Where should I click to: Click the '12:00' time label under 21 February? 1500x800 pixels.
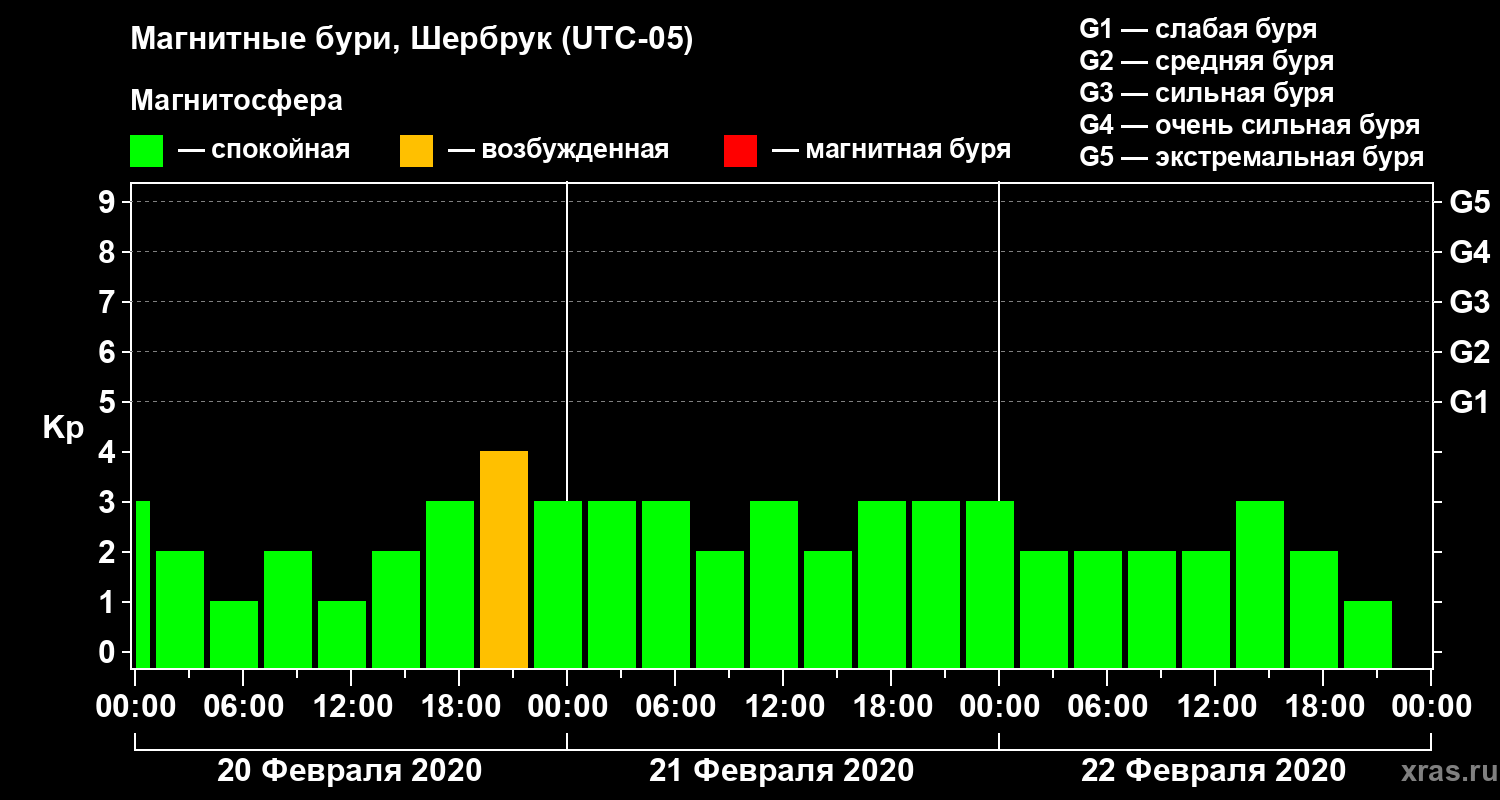coord(783,707)
